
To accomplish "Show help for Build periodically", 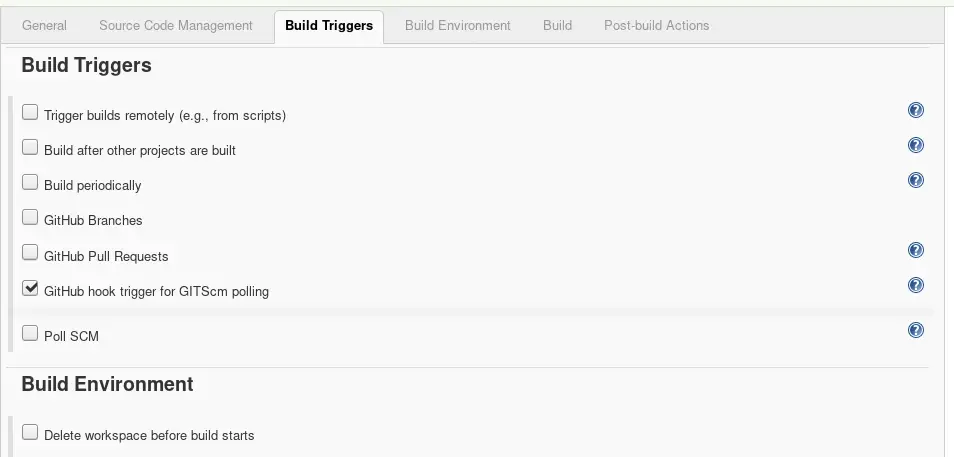I will tap(916, 180).
